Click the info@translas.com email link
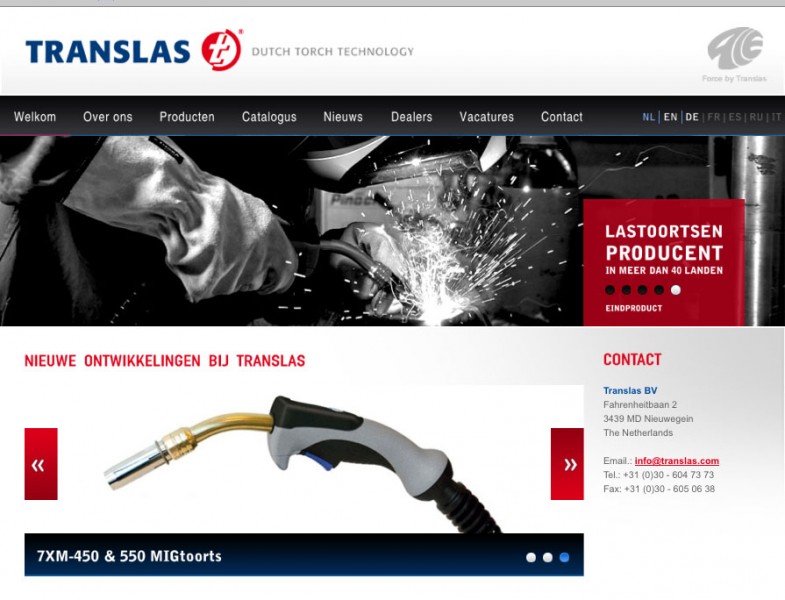Viewport: 785px width, 600px height. pos(677,461)
